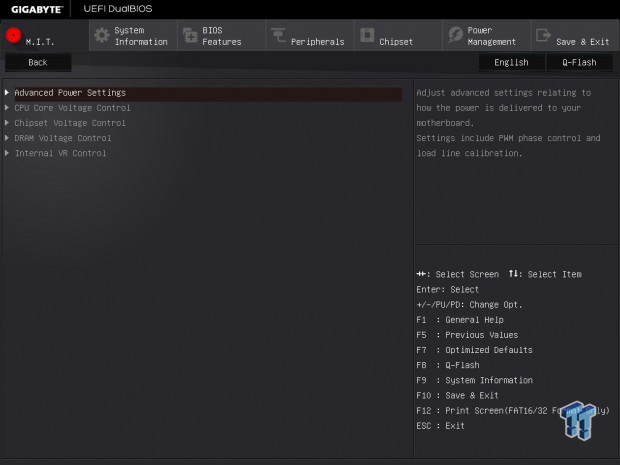Click the Back button
This screenshot has height=465, width=620.
(38, 62)
